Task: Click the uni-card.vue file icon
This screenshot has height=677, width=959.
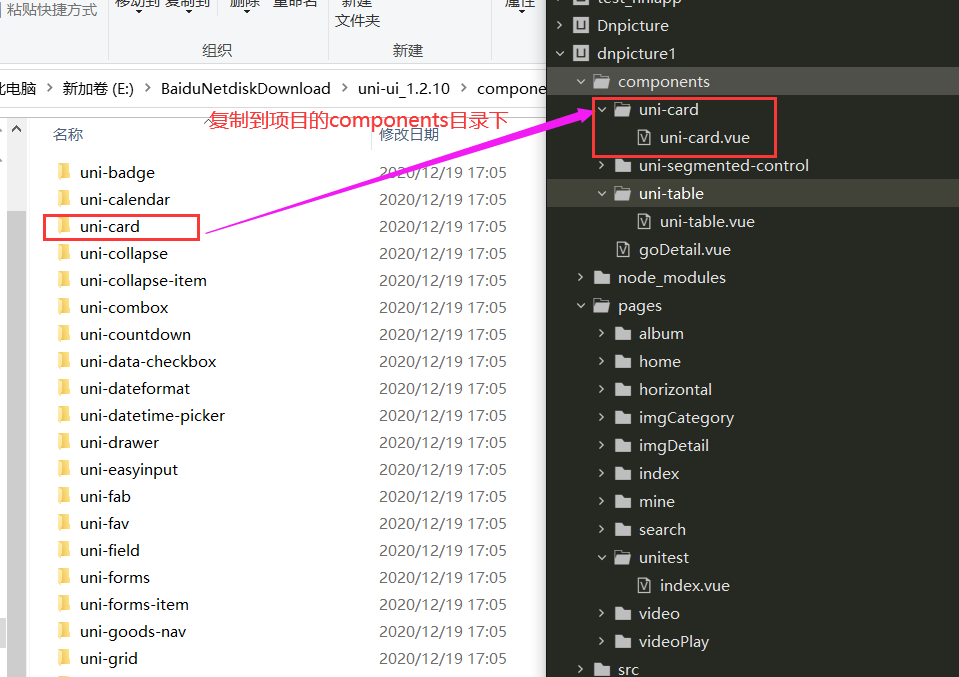Action: 644,138
